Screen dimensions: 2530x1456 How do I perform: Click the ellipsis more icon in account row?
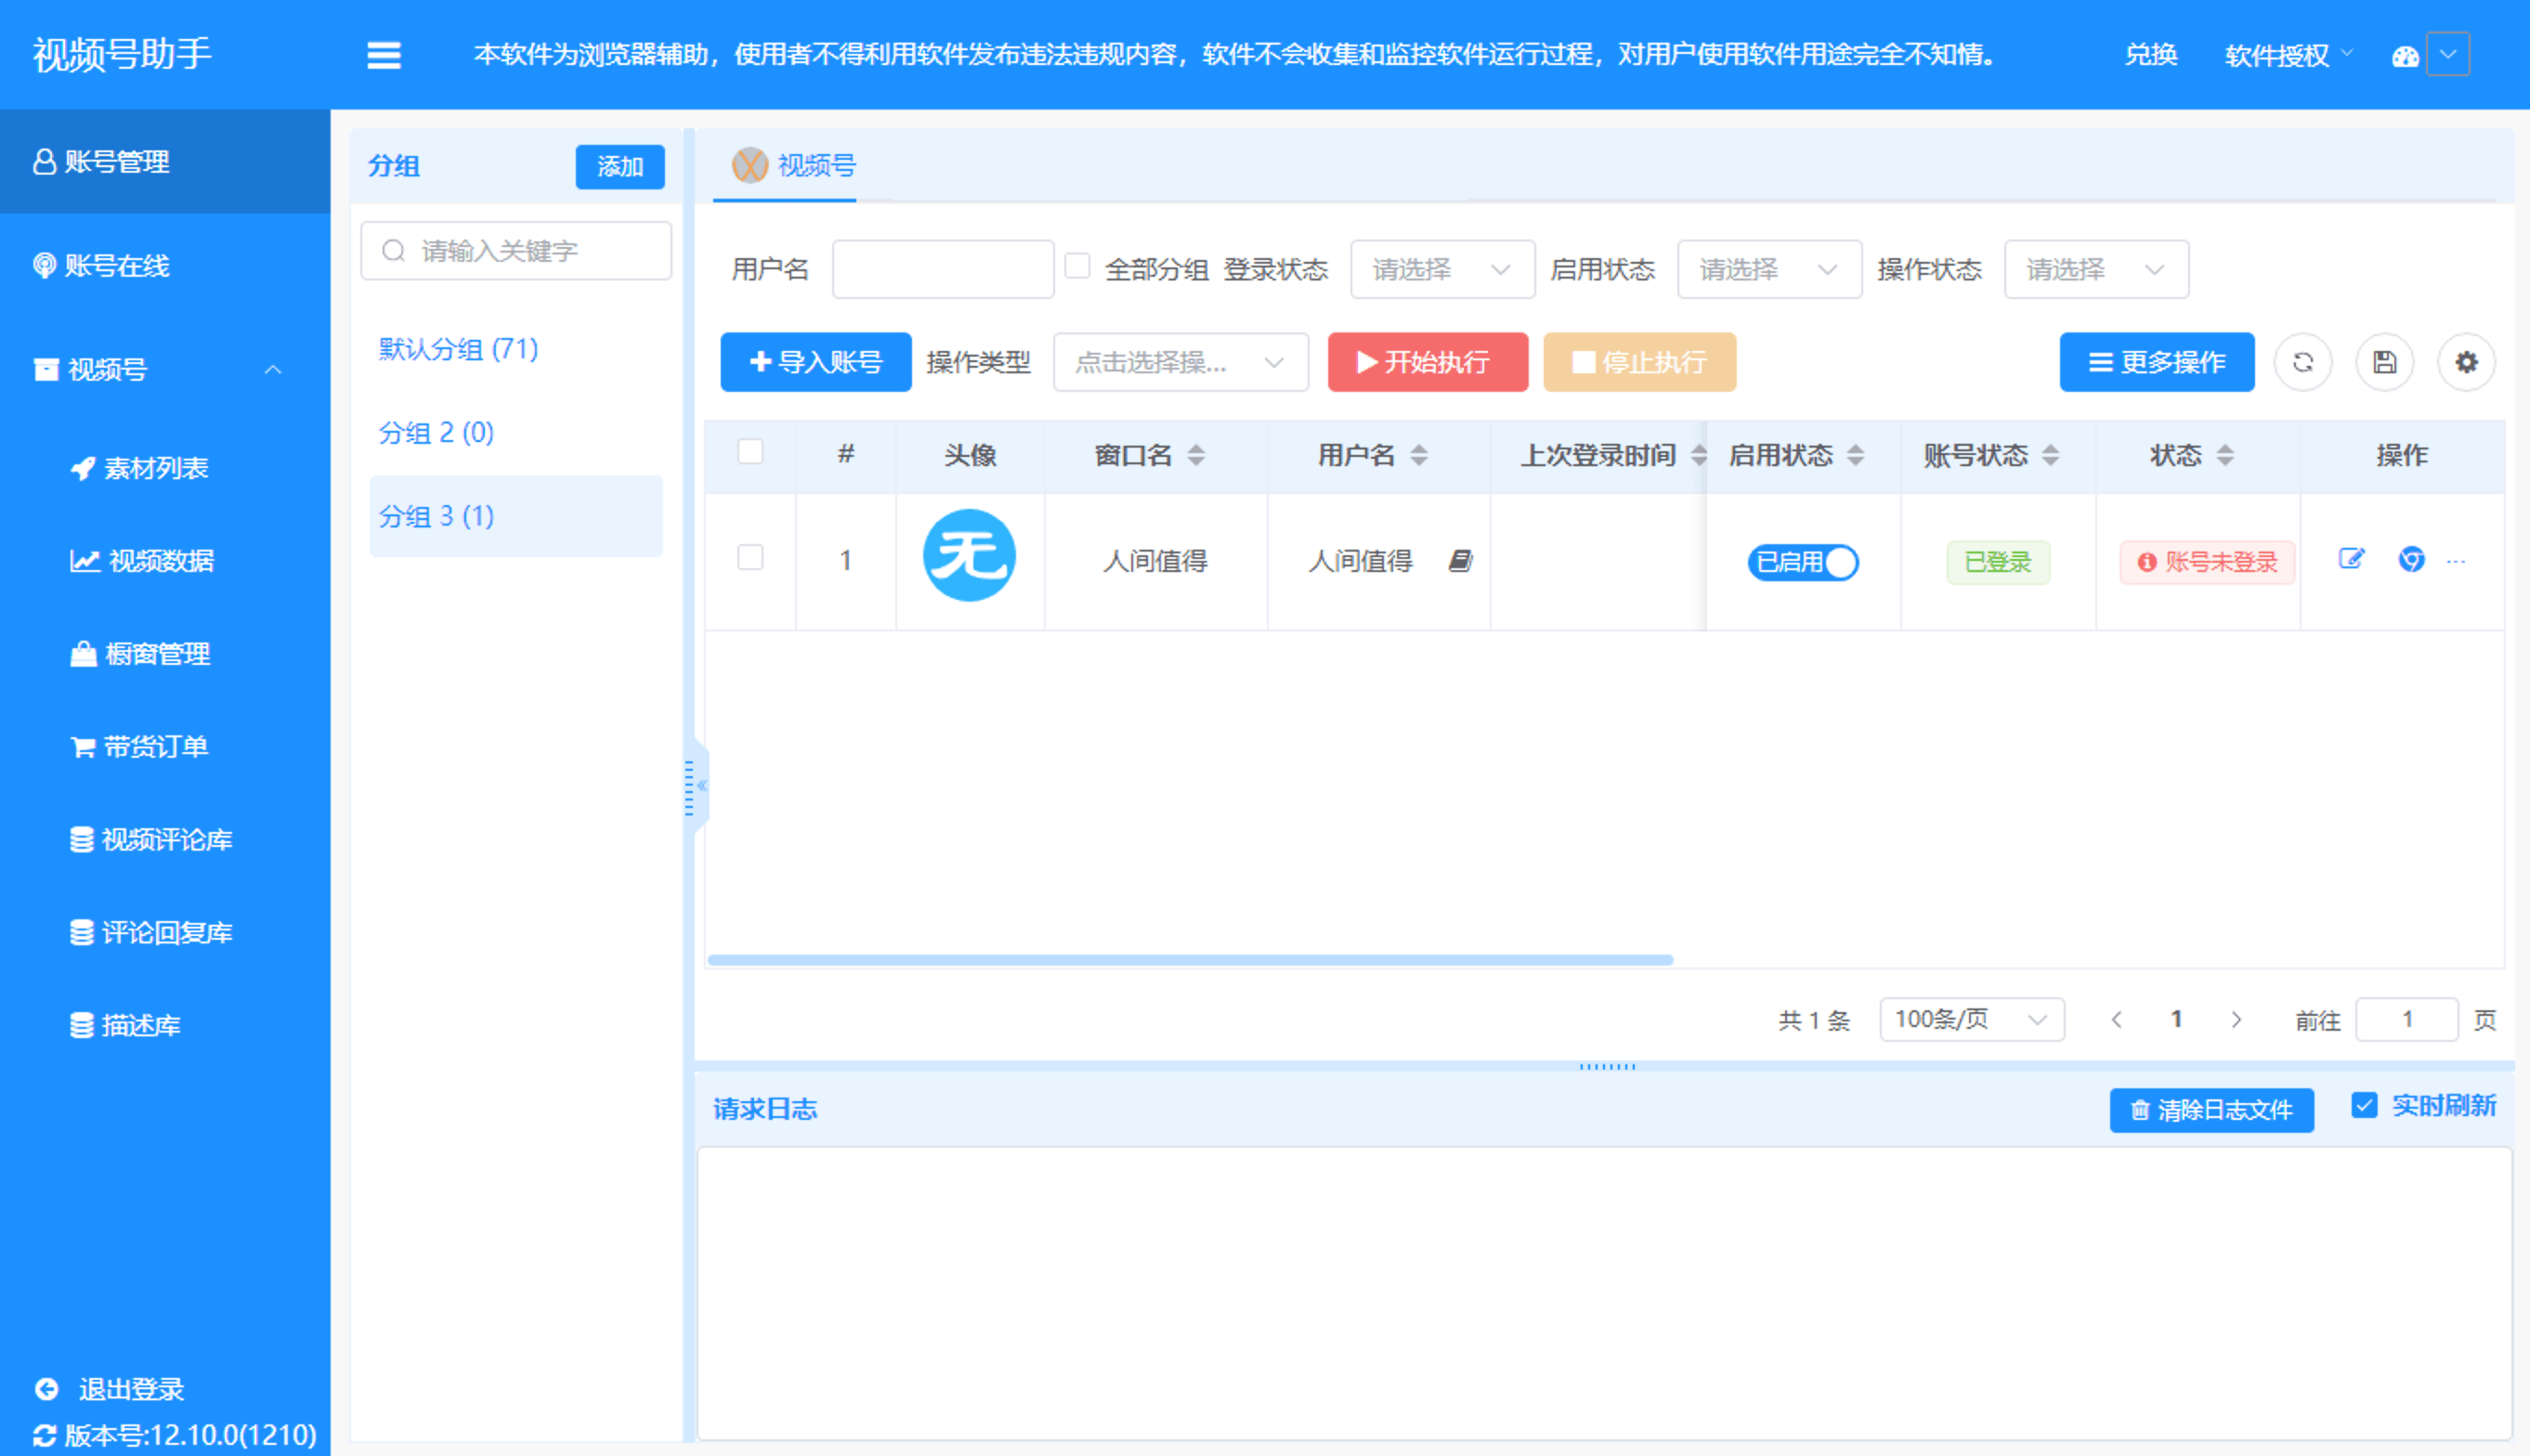[2456, 561]
